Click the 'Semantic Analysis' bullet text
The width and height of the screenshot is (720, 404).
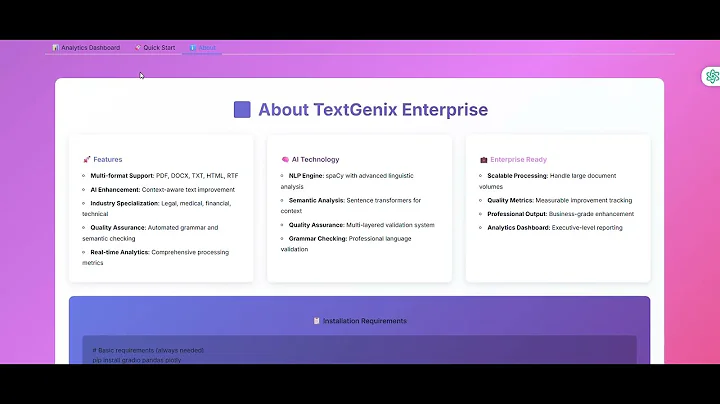coord(351,205)
